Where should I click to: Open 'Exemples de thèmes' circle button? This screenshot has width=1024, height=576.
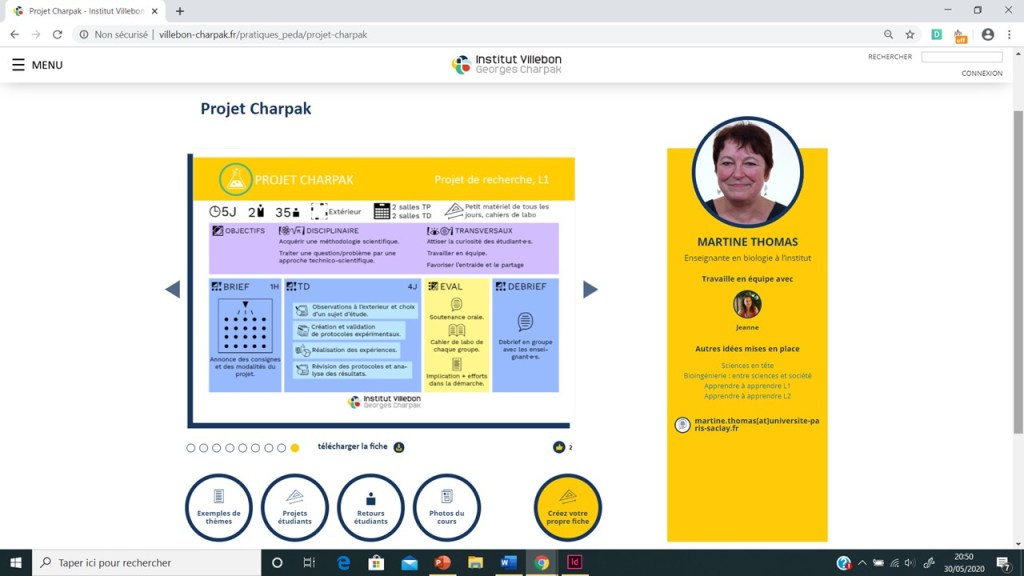pyautogui.click(x=218, y=507)
